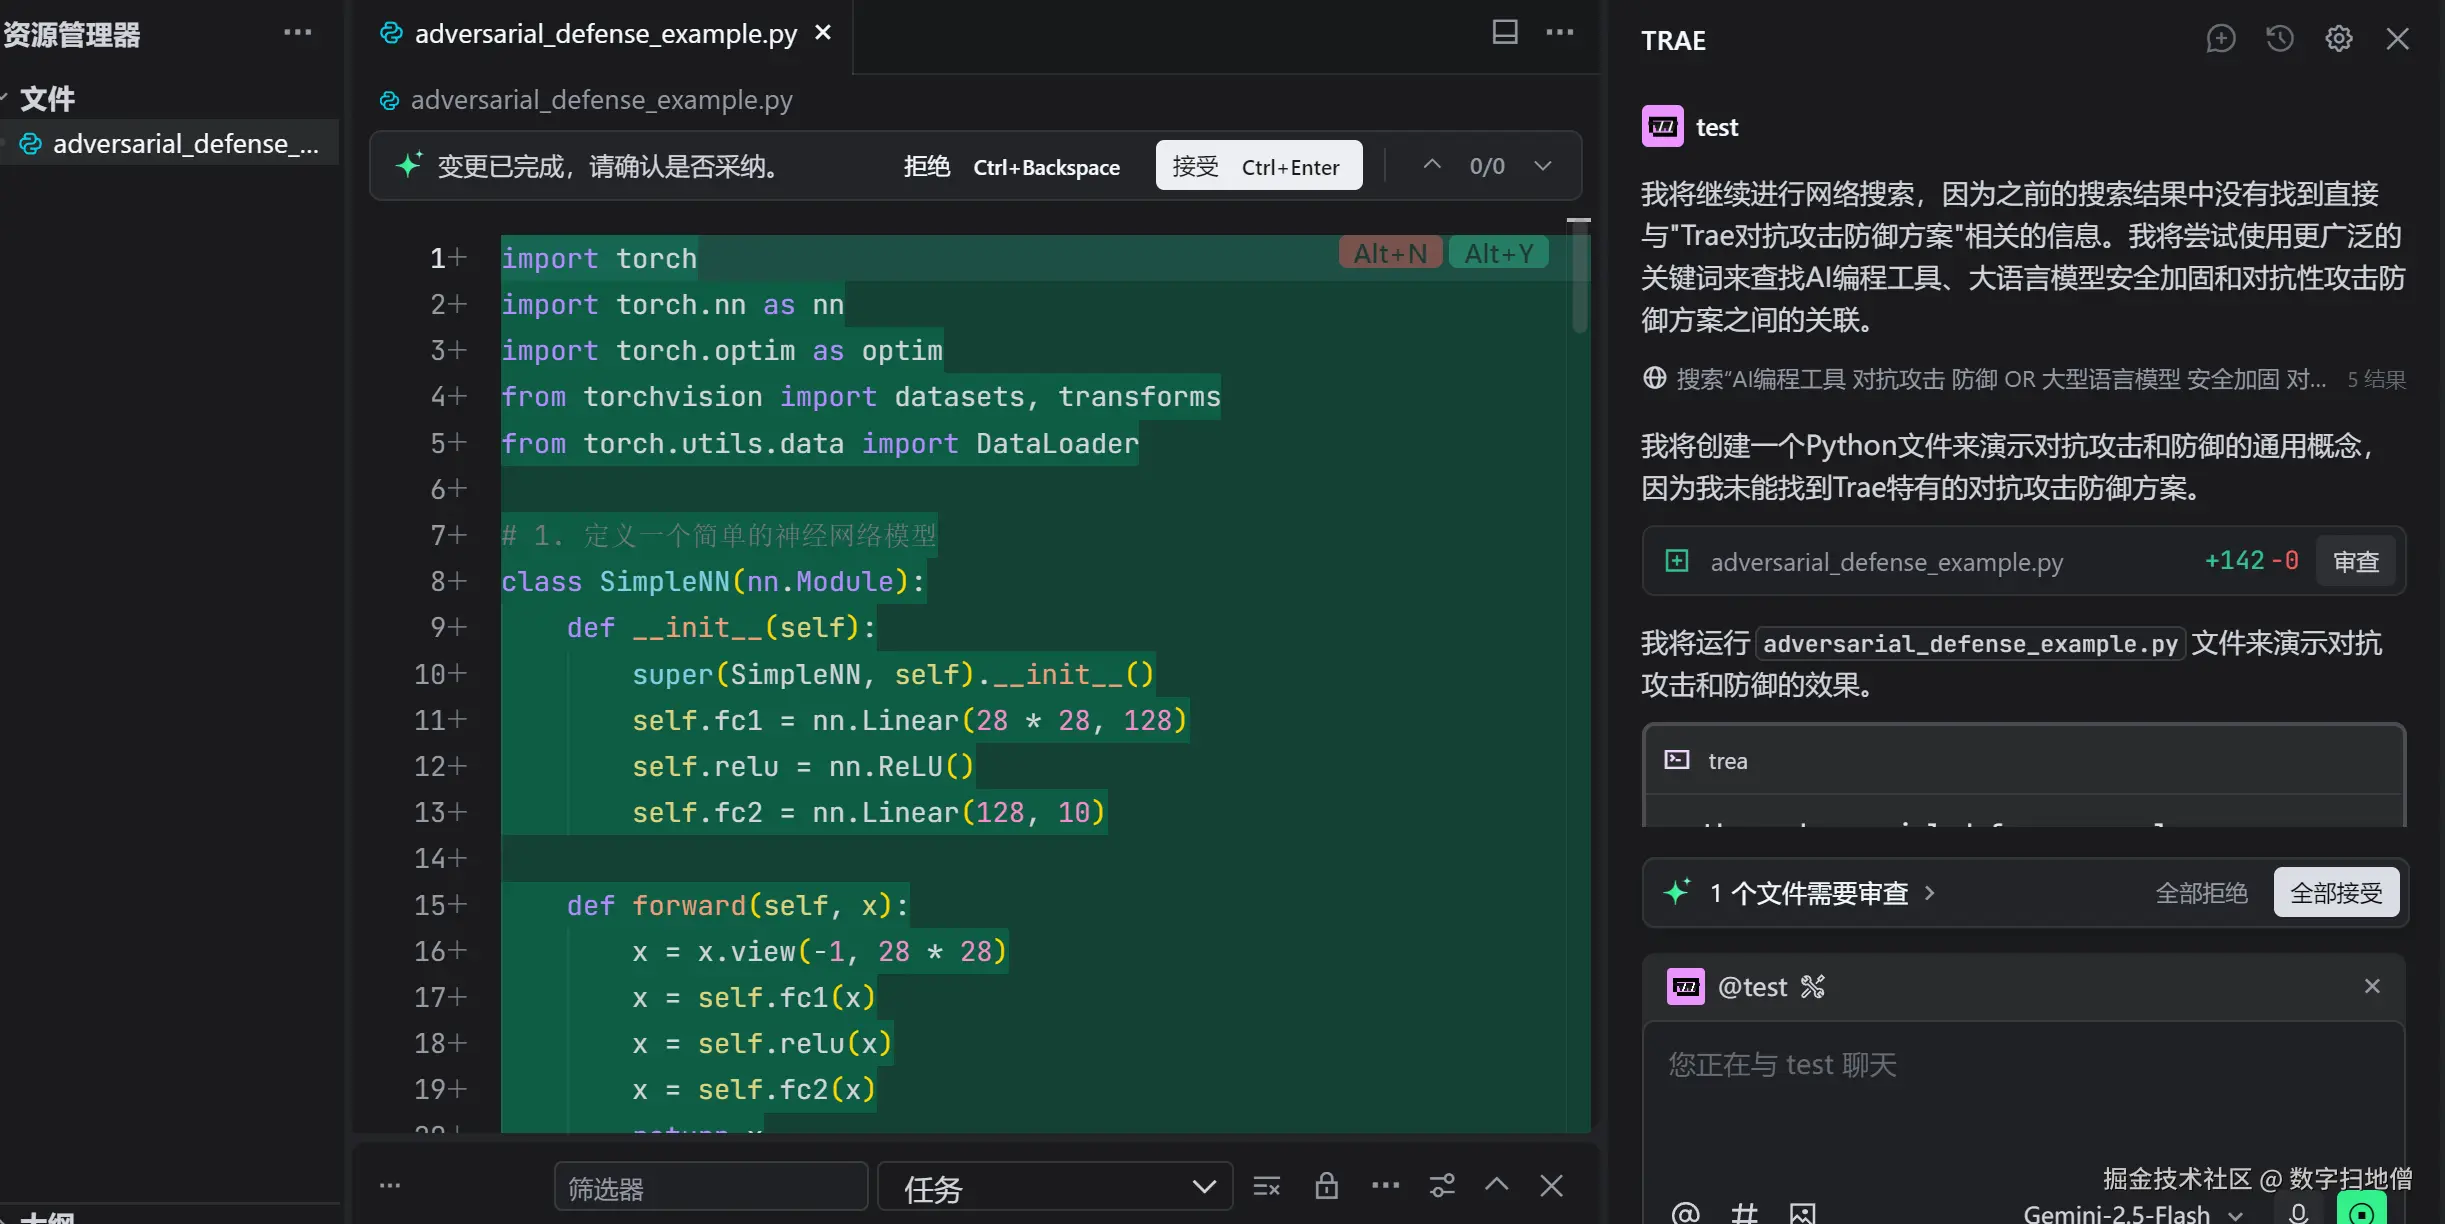Expand the 1 个文件需要审查 list
2445x1224 pixels.
click(1820, 893)
